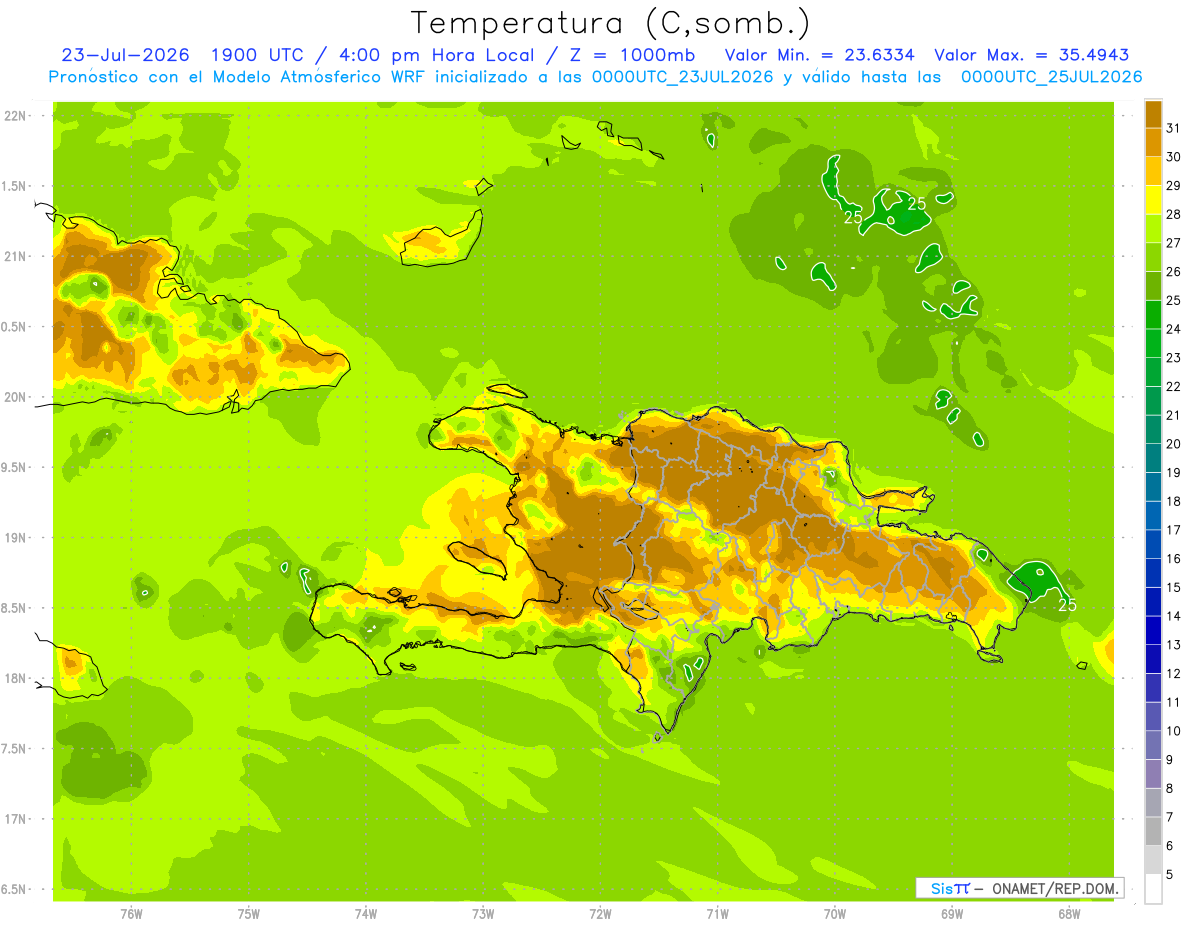Image resolution: width=1200 pixels, height=927 pixels.
Task: Click 'Valor Min. = 23.6334' text
Action: click(819, 55)
